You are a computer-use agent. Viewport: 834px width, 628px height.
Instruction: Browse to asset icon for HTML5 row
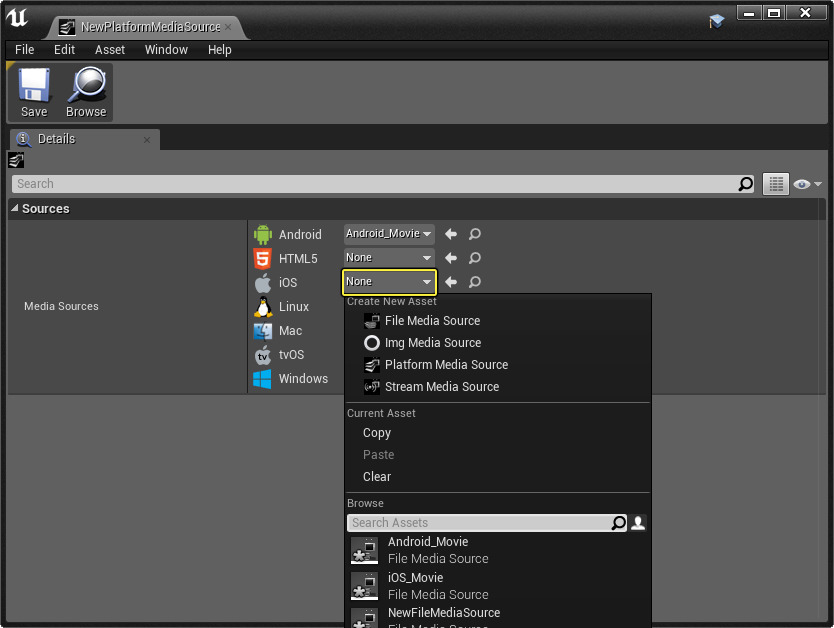pos(475,258)
